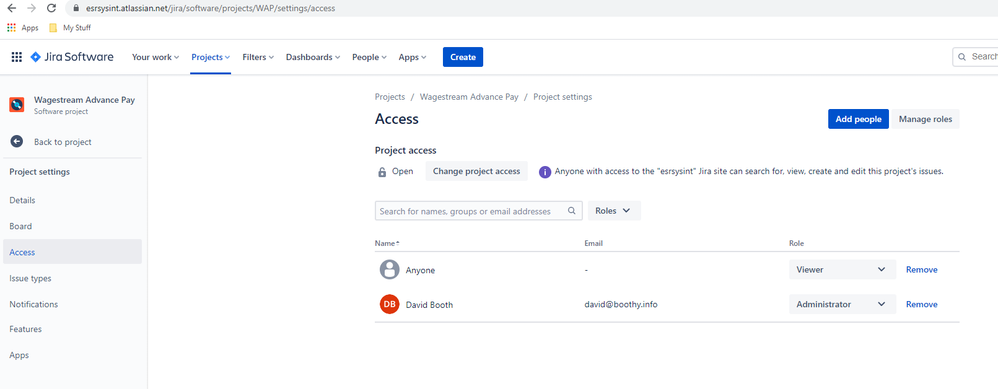Viewport: 998px width, 389px height.
Task: Select Access in the settings sidebar
Action: (x=73, y=252)
